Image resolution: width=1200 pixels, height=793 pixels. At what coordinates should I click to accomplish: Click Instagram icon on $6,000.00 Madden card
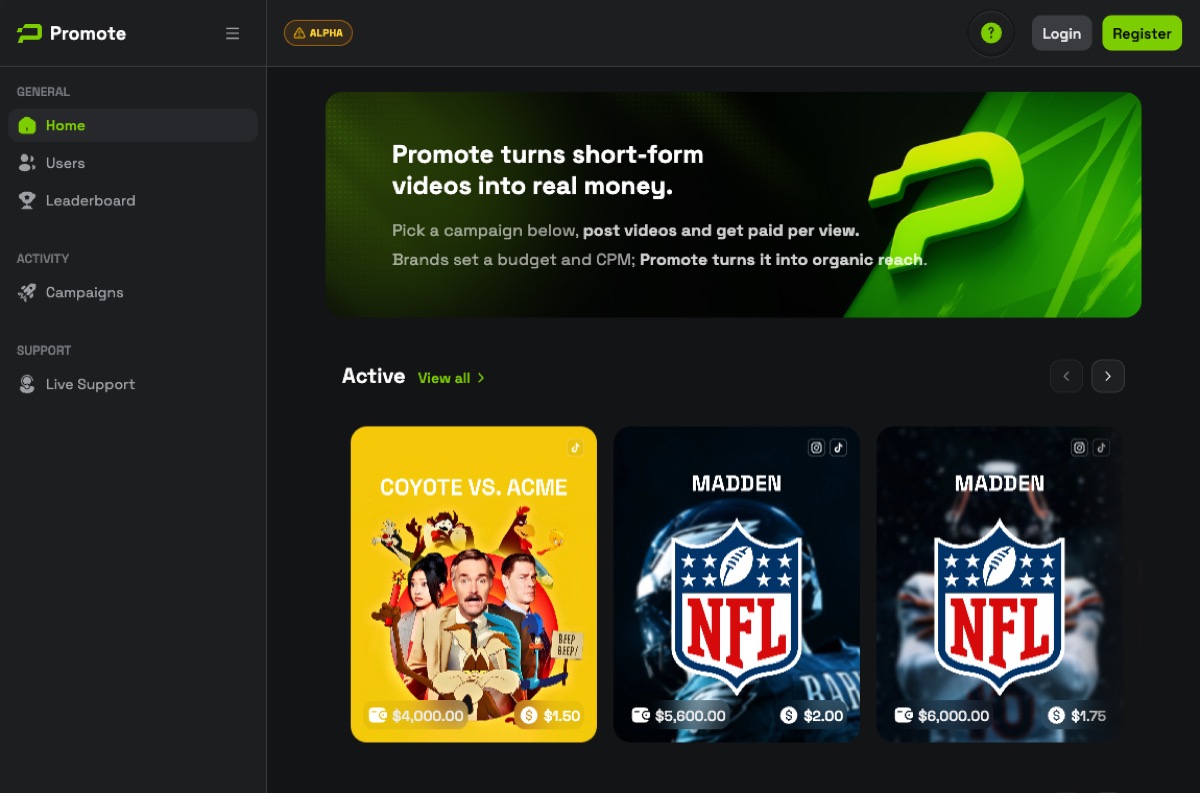pos(1079,447)
